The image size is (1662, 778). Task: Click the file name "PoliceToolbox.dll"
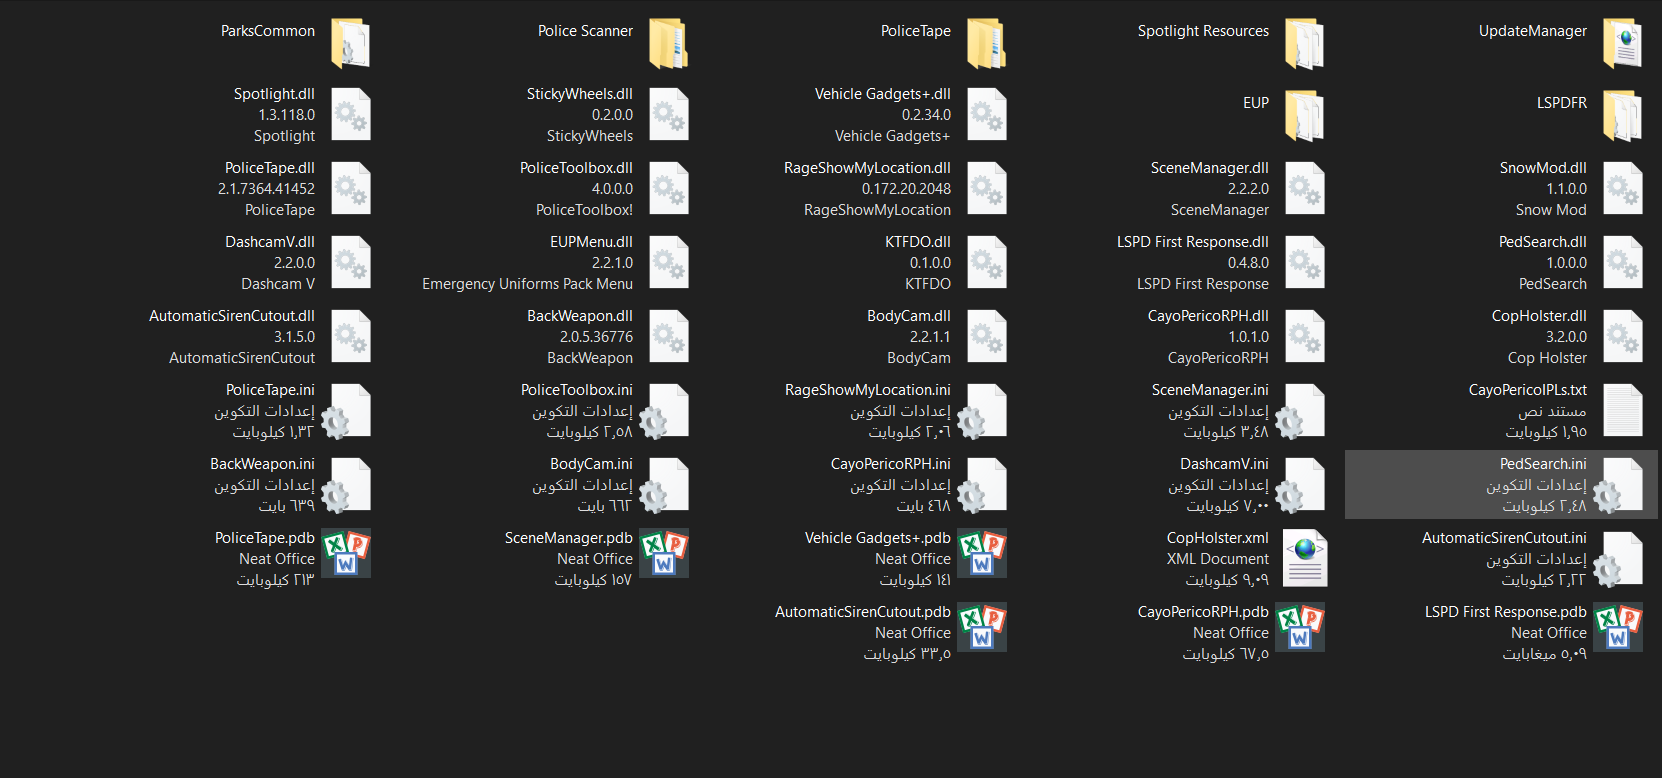576,168
